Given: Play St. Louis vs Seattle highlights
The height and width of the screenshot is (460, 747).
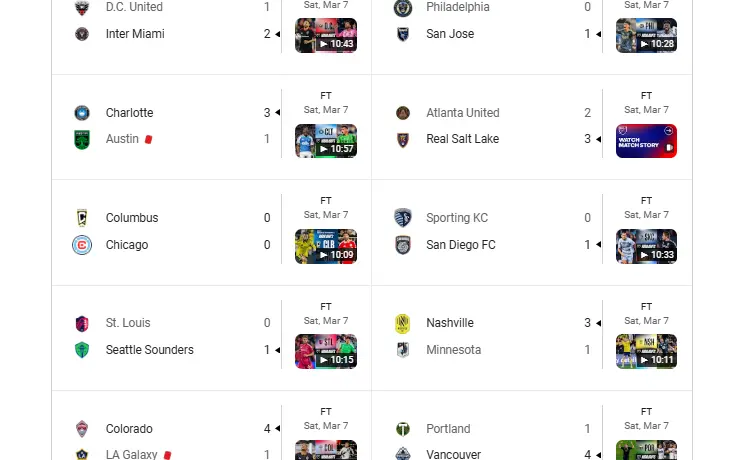Looking at the screenshot, I should point(326,351).
